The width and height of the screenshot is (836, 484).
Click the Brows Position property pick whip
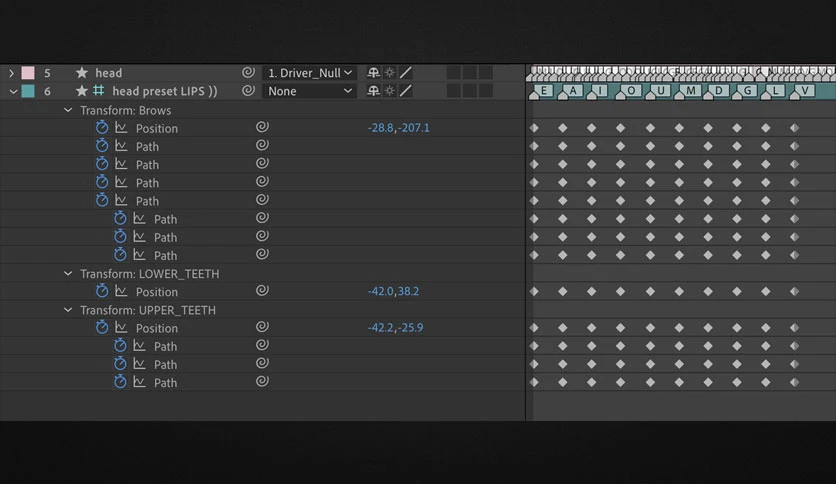(262, 127)
